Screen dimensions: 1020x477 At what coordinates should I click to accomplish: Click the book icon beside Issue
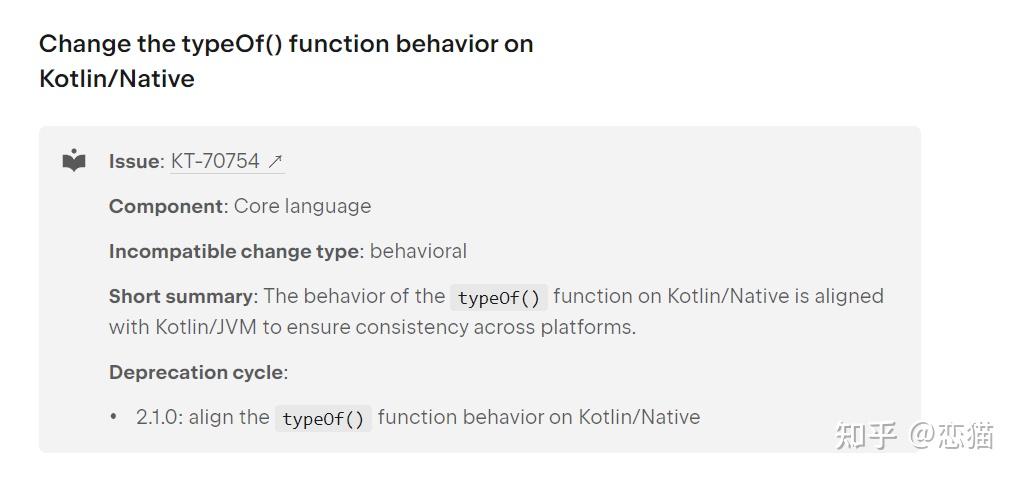pos(74,161)
